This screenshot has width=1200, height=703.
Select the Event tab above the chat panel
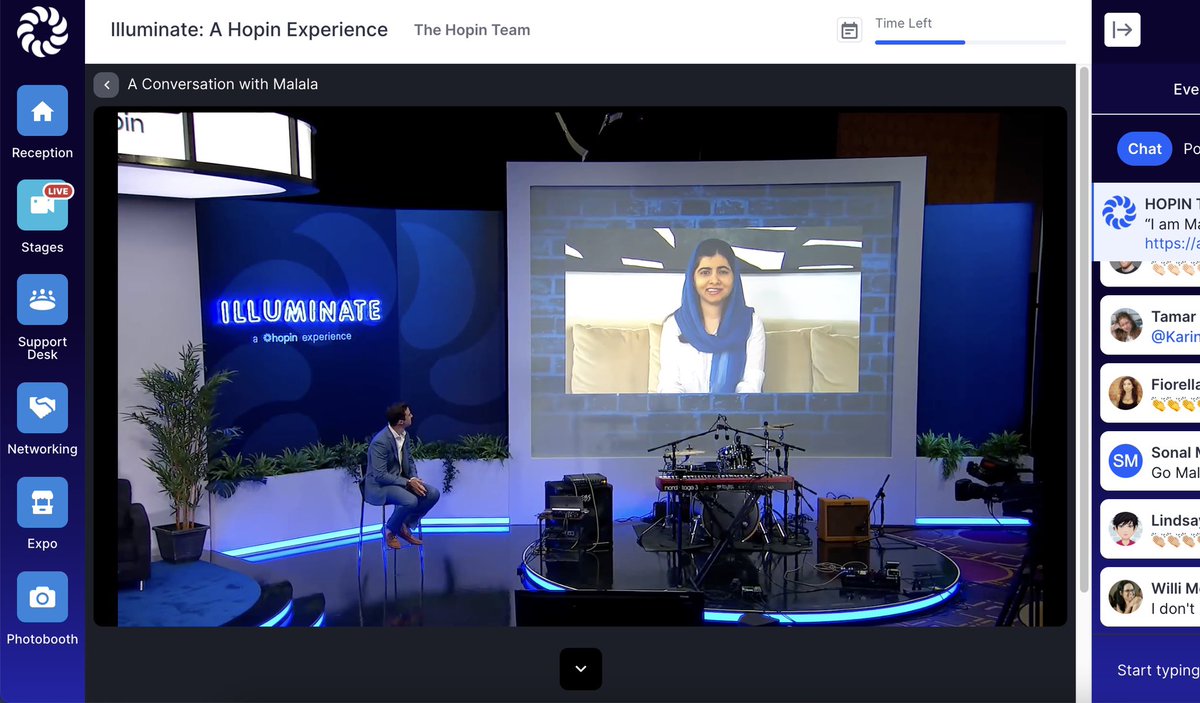pyautogui.click(x=1185, y=89)
